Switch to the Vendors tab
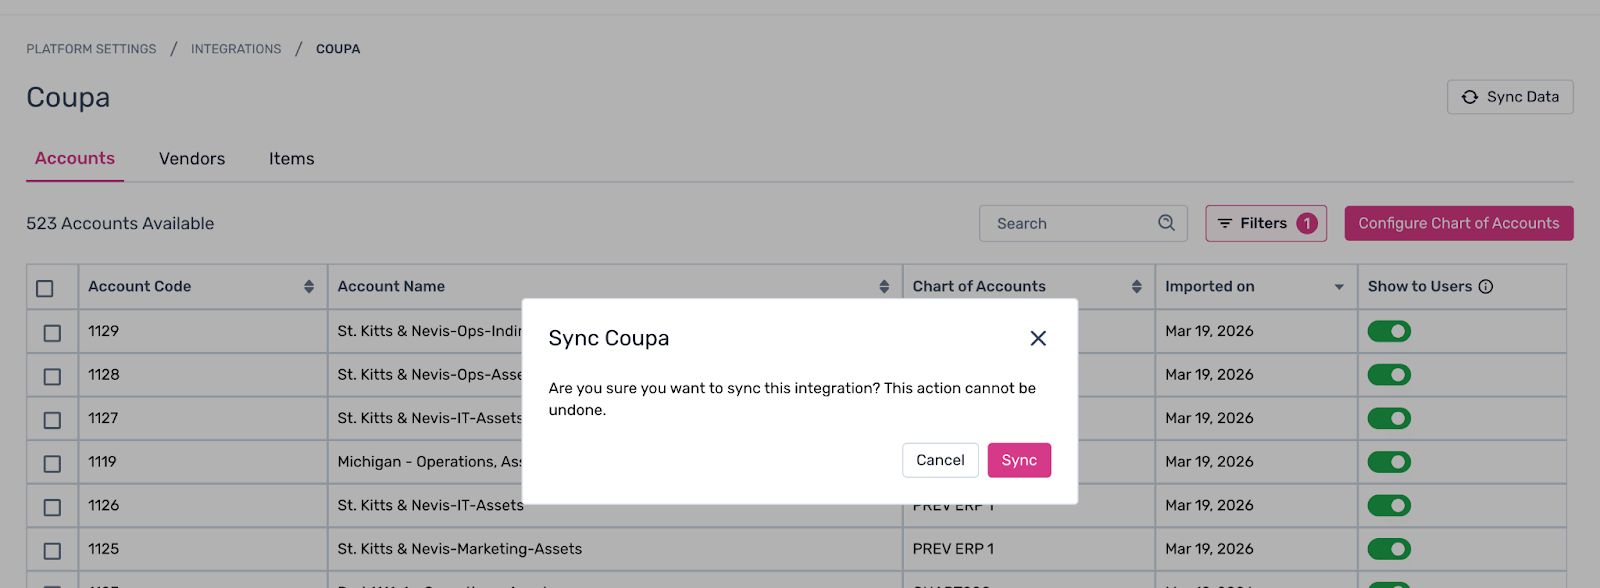 [192, 159]
